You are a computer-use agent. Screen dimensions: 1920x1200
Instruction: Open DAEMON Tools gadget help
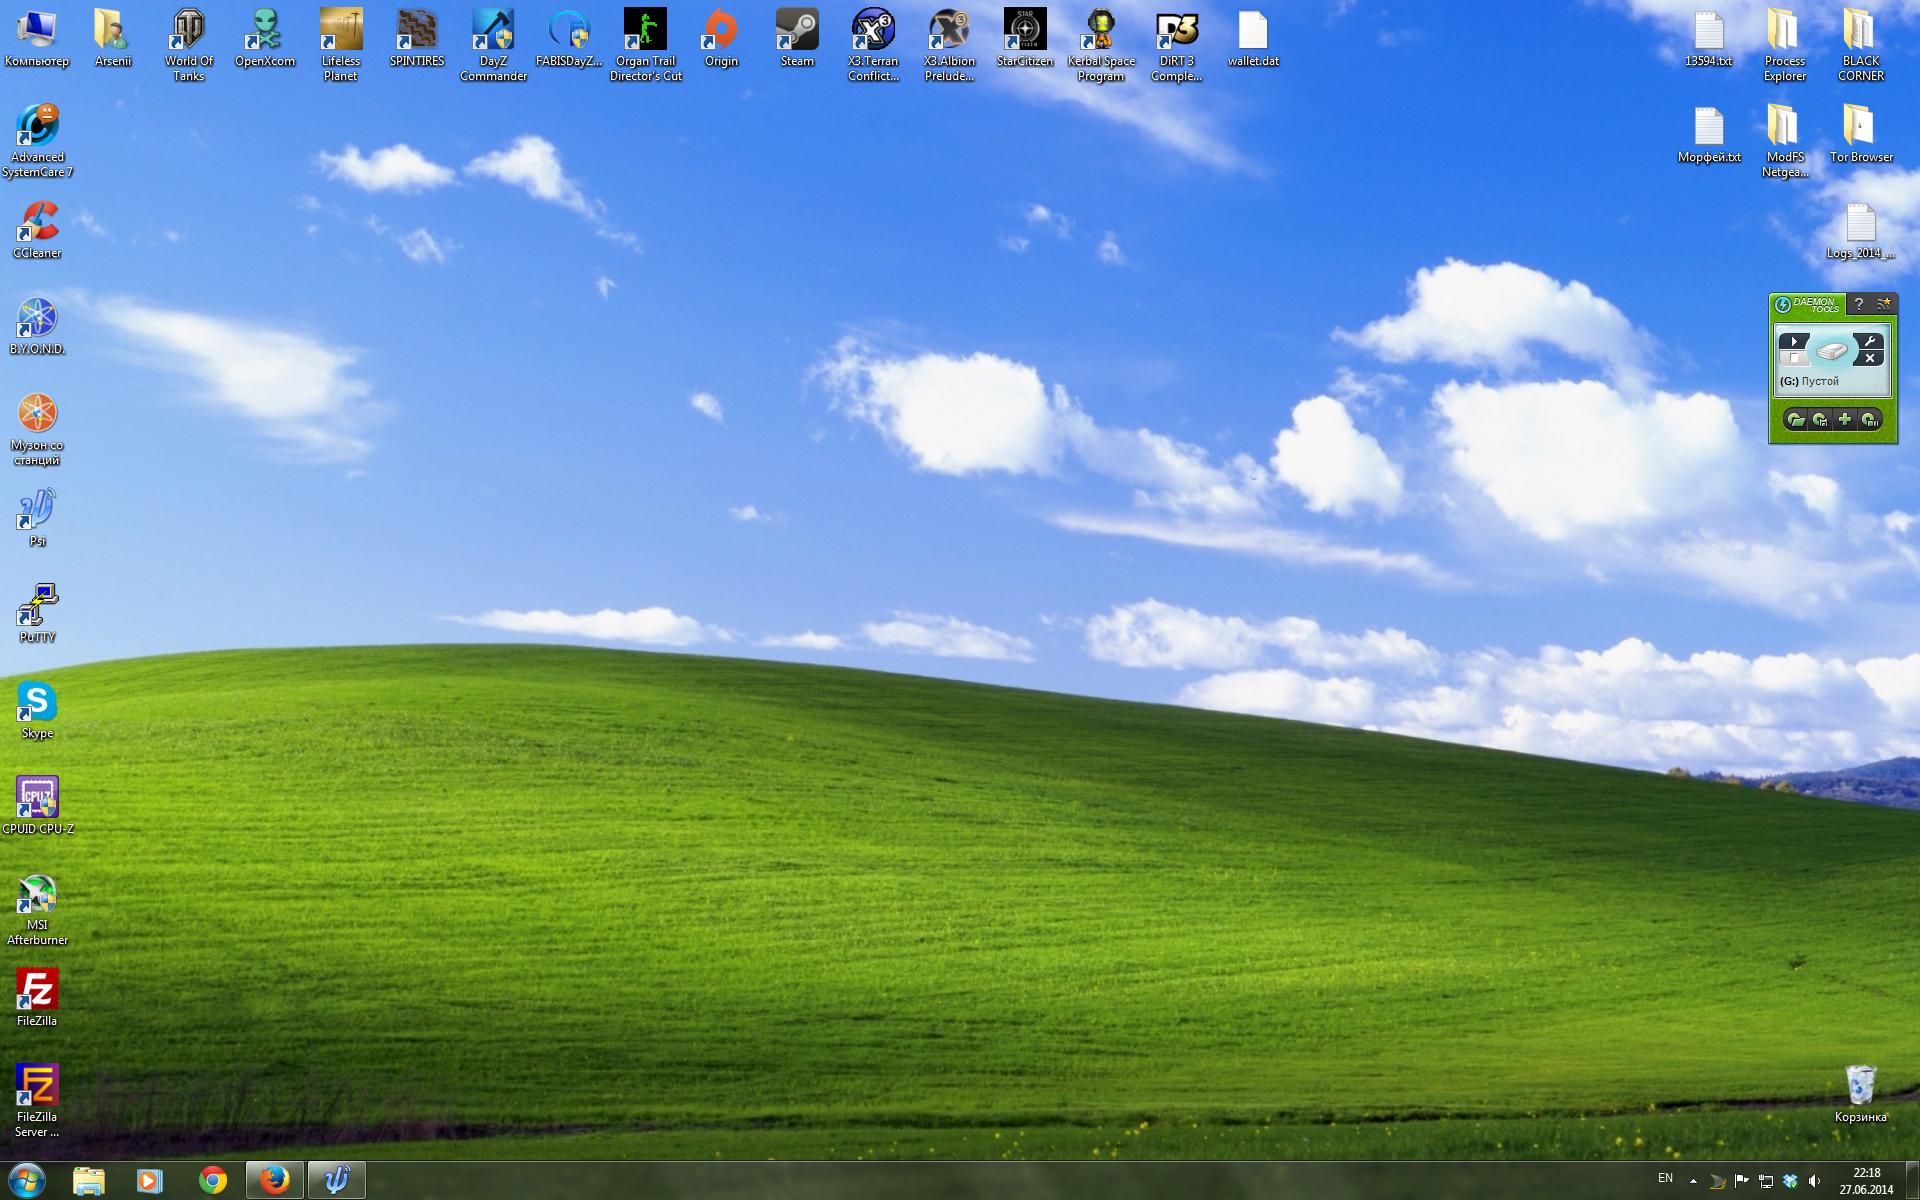[1858, 304]
